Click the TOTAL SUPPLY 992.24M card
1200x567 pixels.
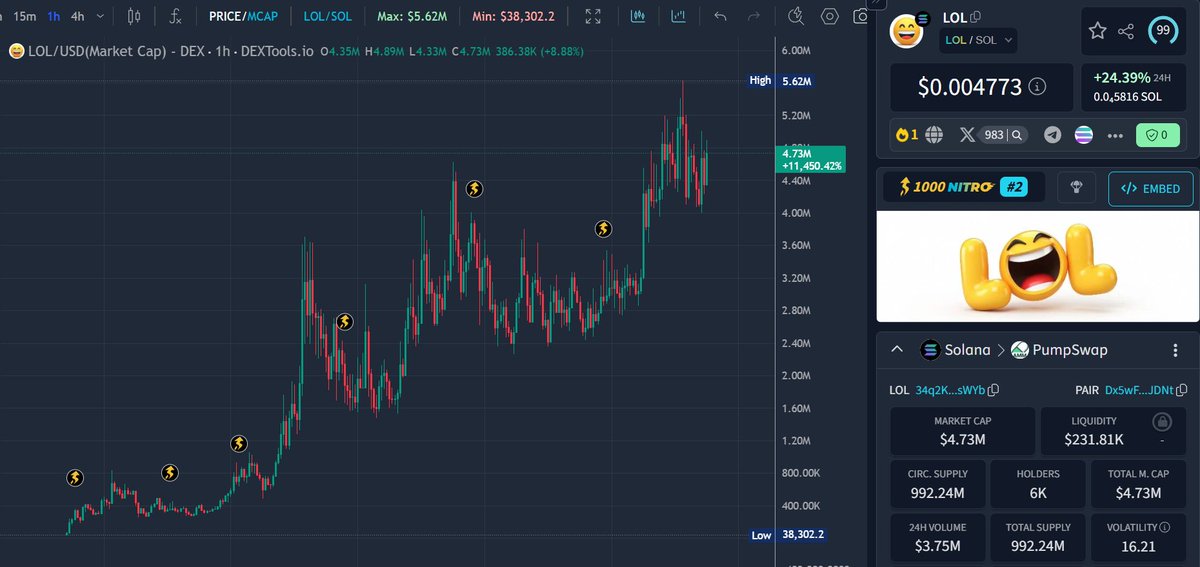point(1038,537)
